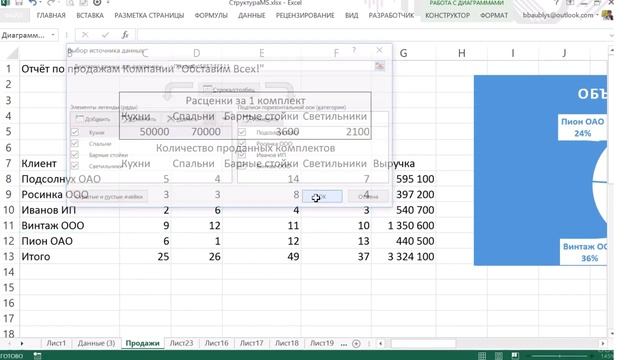Open the ДАННЫЕ ribbon tab
This screenshot has height=360, width=640.
click(x=251, y=16)
